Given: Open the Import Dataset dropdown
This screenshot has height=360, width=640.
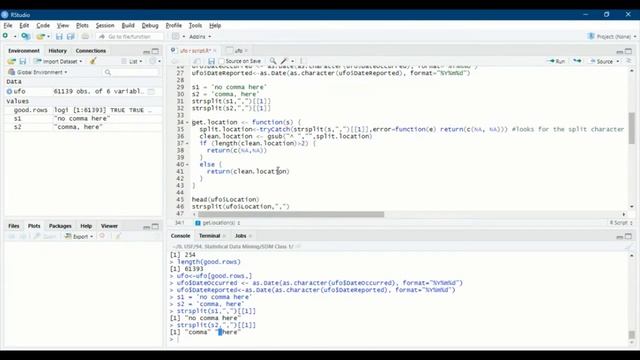Looking at the screenshot, I should [58, 61].
